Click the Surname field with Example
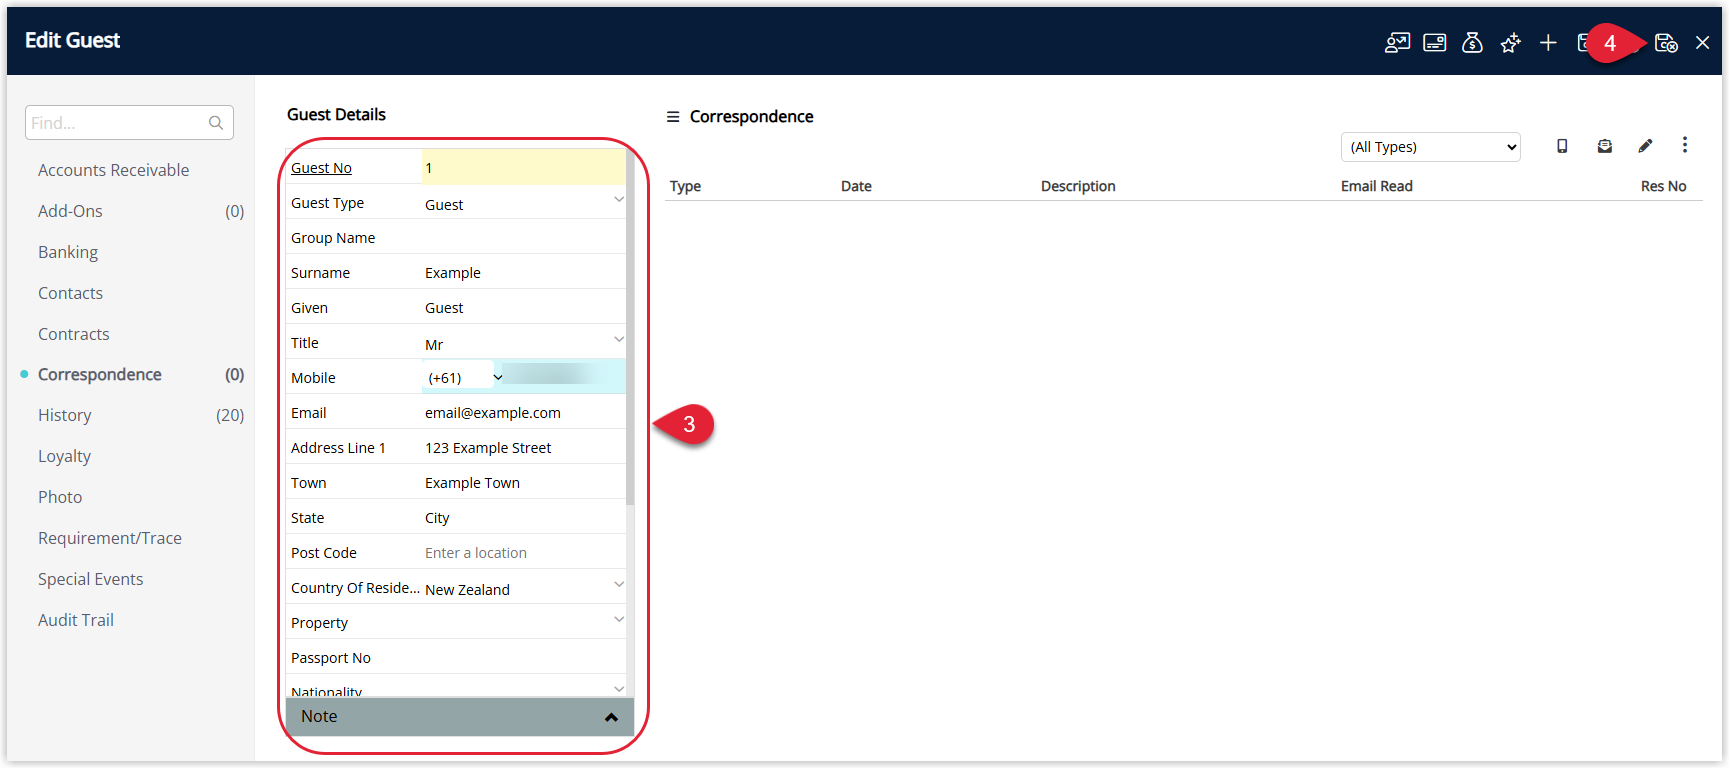The height and width of the screenshot is (769, 1730). pos(523,272)
